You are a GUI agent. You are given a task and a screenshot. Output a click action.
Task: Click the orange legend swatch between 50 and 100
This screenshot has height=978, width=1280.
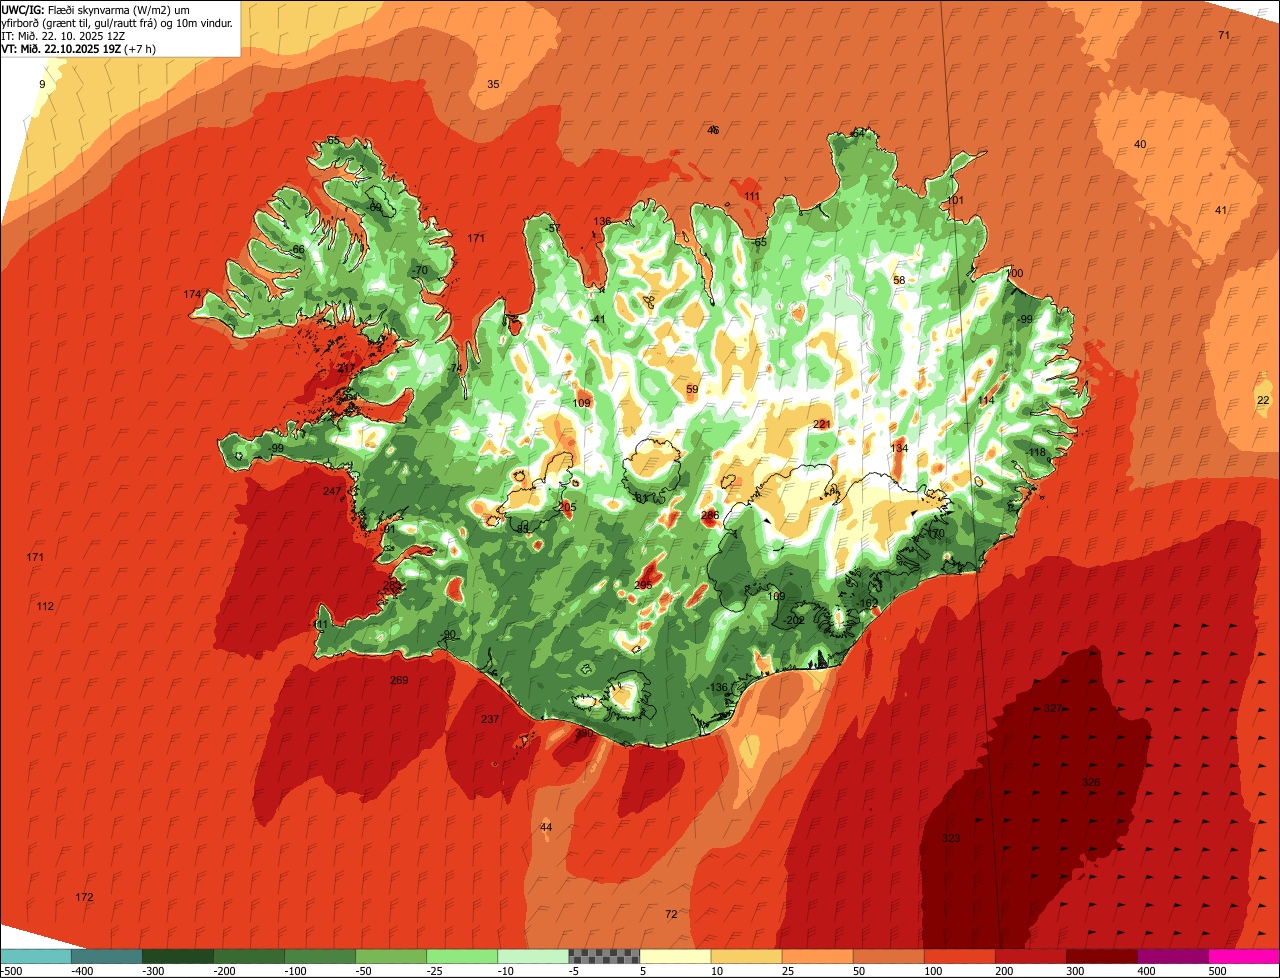click(888, 956)
